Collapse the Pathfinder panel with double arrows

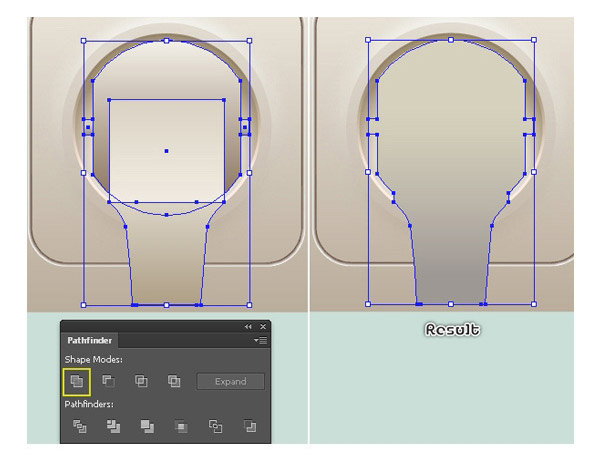(x=248, y=326)
